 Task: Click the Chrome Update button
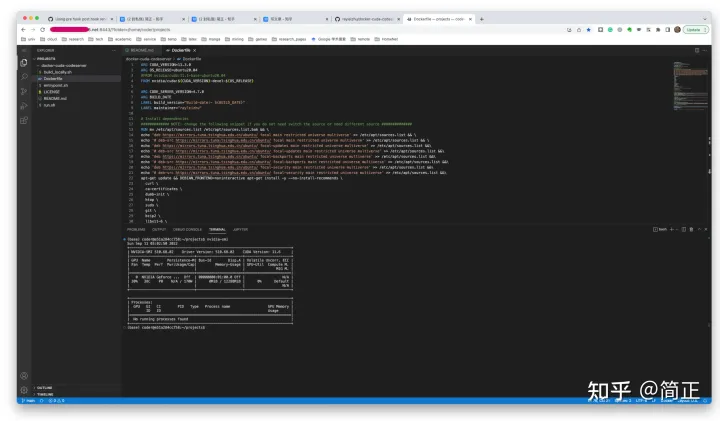pyautogui.click(x=693, y=30)
